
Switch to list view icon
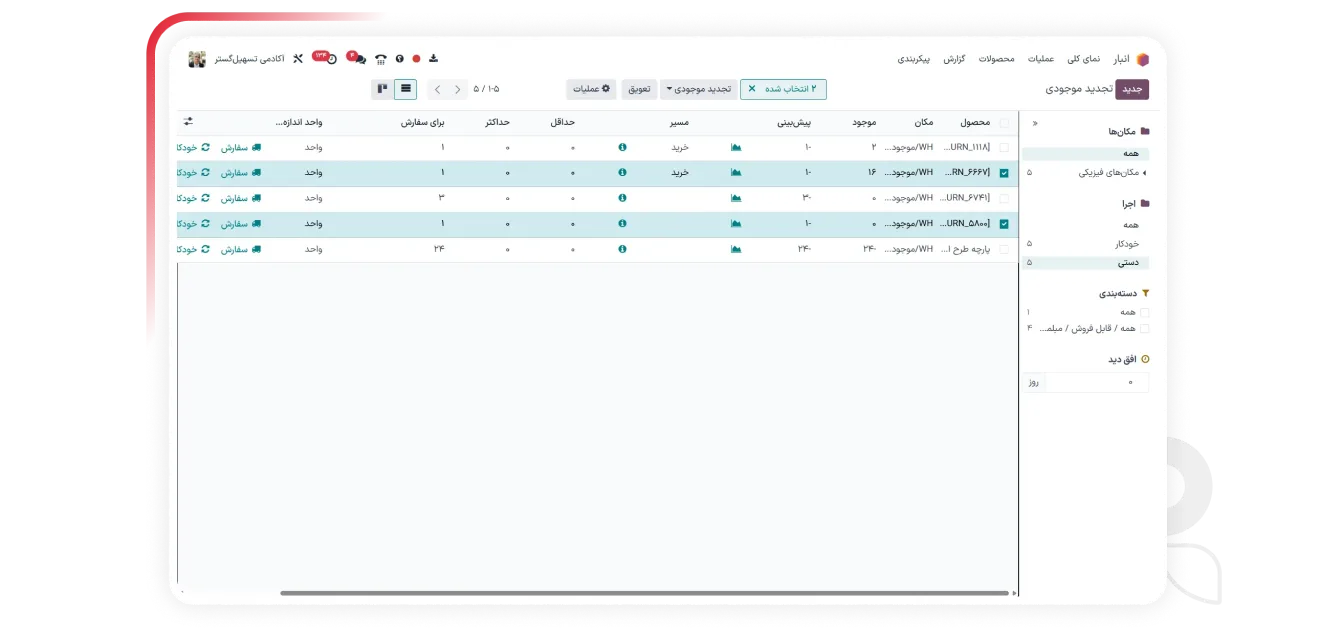tap(405, 89)
